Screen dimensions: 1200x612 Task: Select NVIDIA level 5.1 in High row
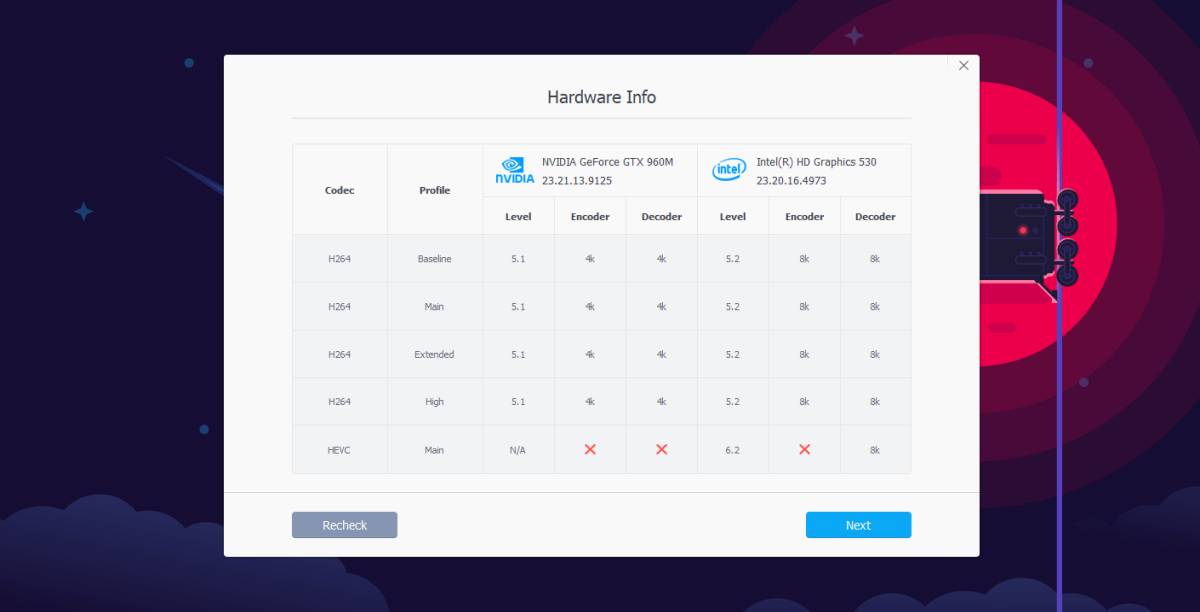pos(518,402)
